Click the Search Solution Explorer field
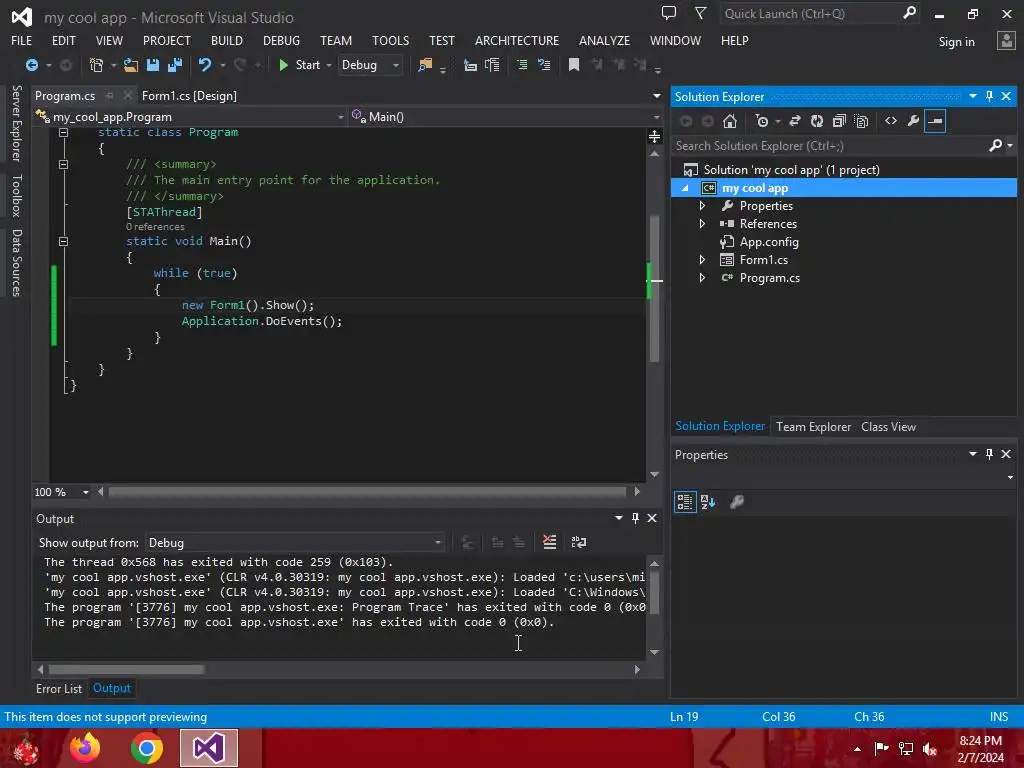This screenshot has width=1024, height=768. point(829,146)
